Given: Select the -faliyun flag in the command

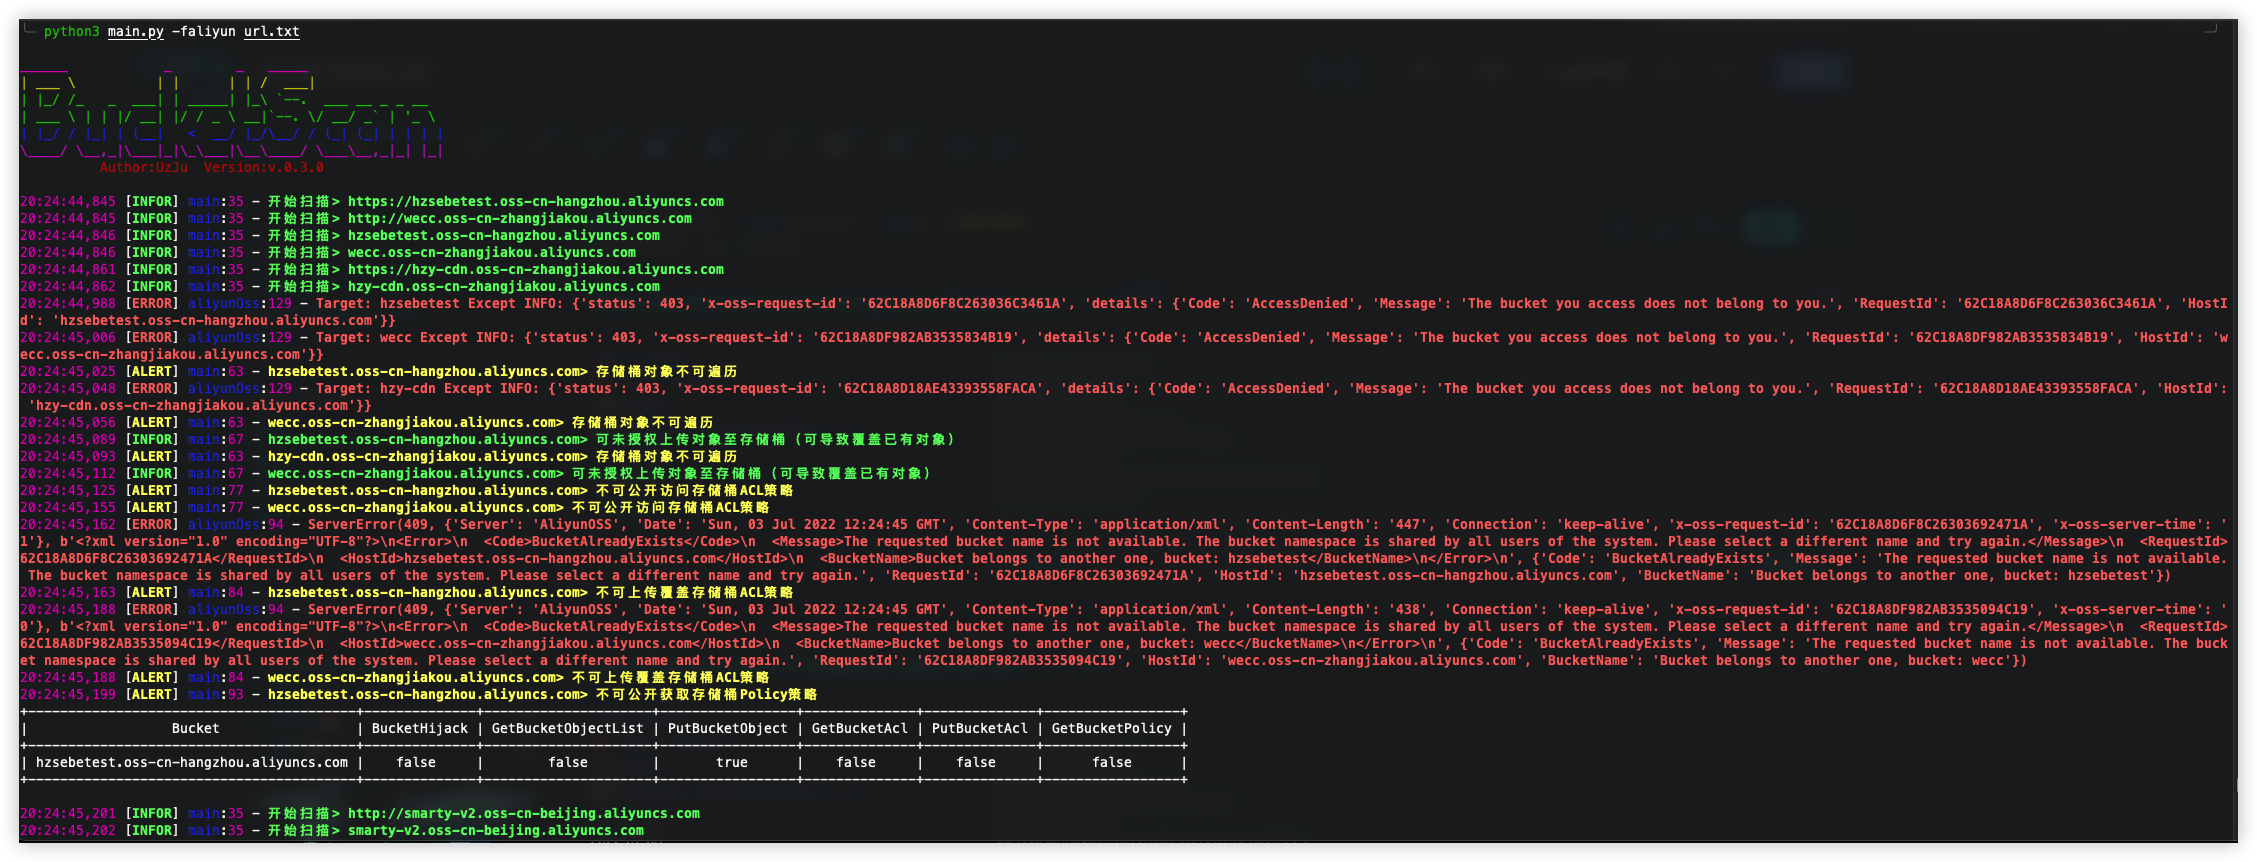Looking at the screenshot, I should 204,32.
